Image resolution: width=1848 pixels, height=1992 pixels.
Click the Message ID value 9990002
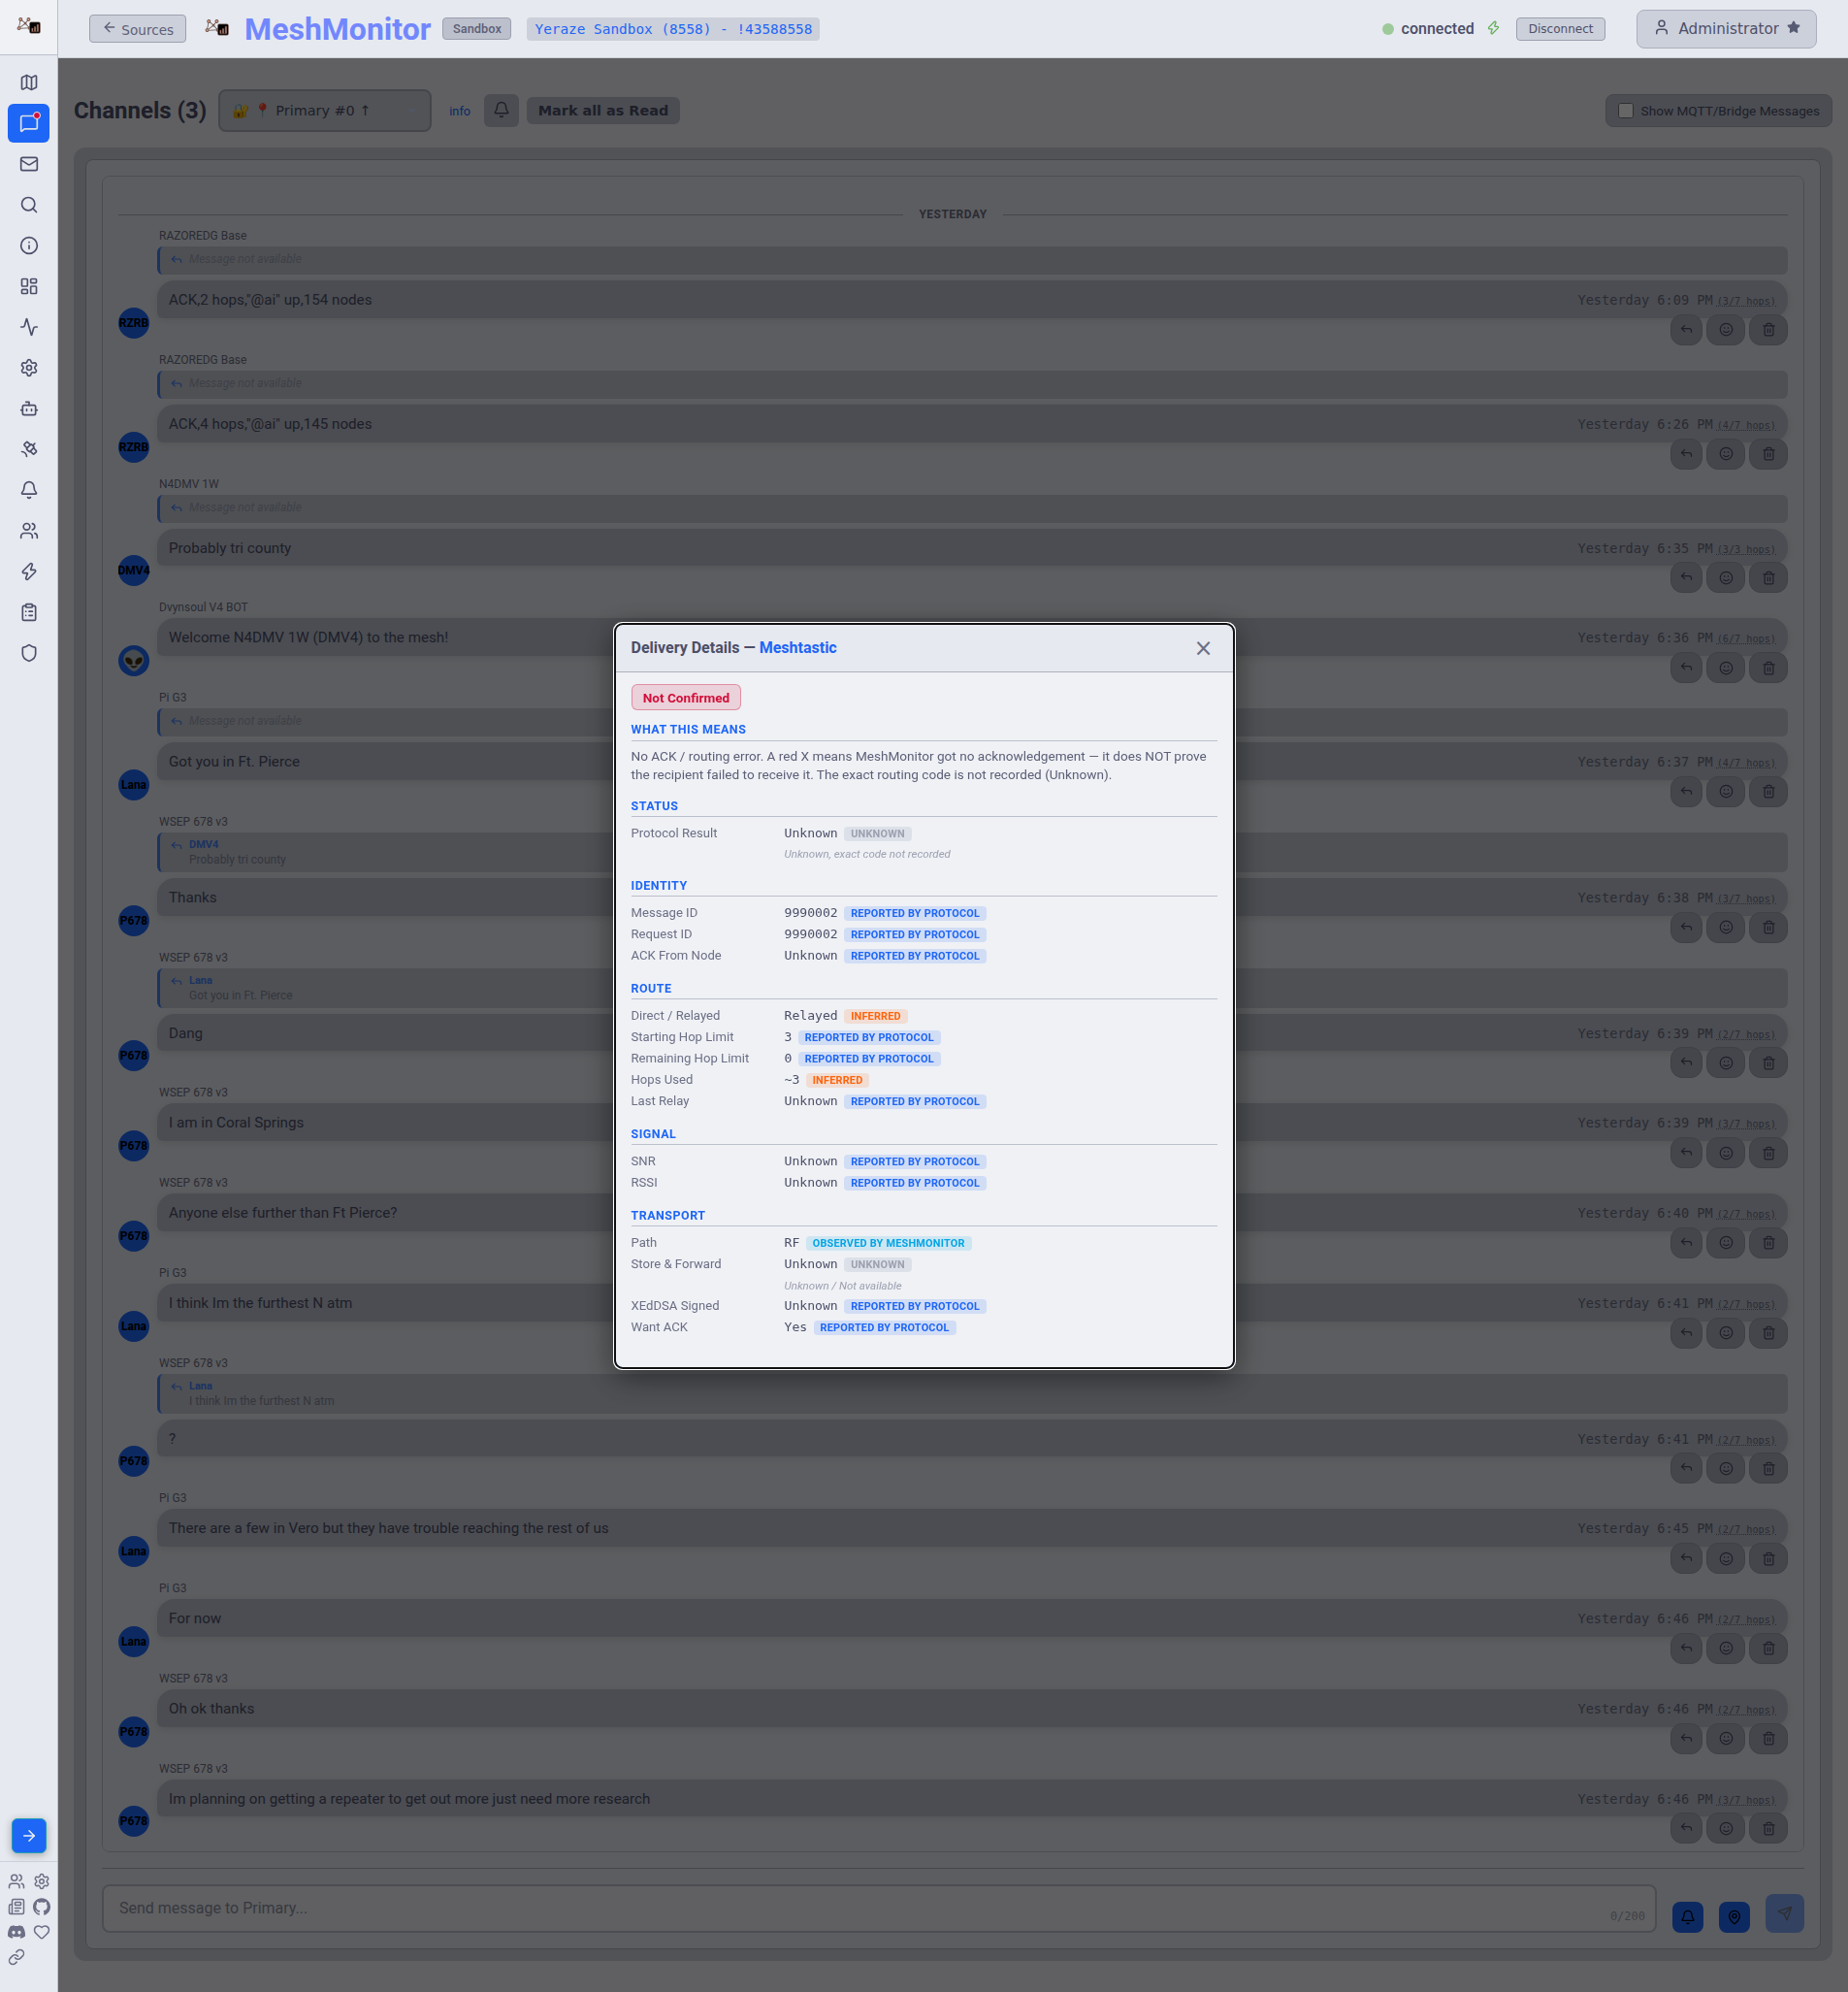811,913
